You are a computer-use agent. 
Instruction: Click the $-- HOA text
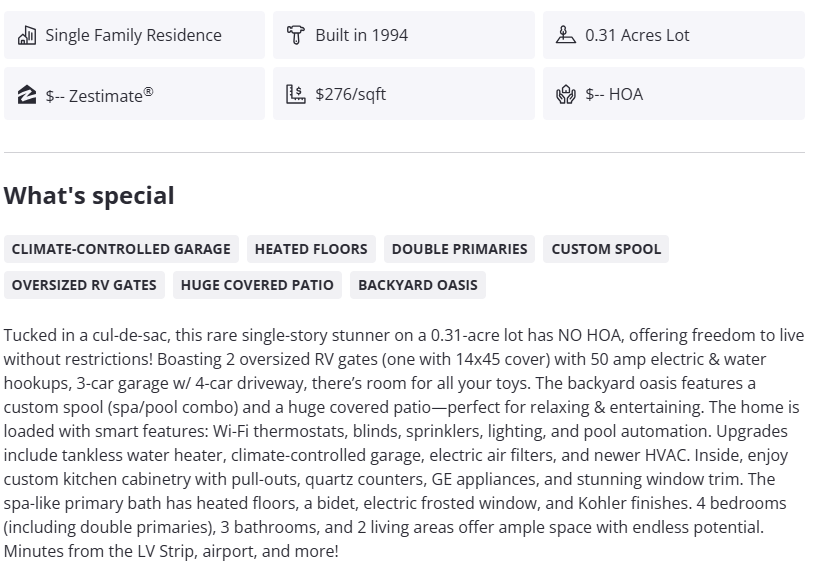614,94
